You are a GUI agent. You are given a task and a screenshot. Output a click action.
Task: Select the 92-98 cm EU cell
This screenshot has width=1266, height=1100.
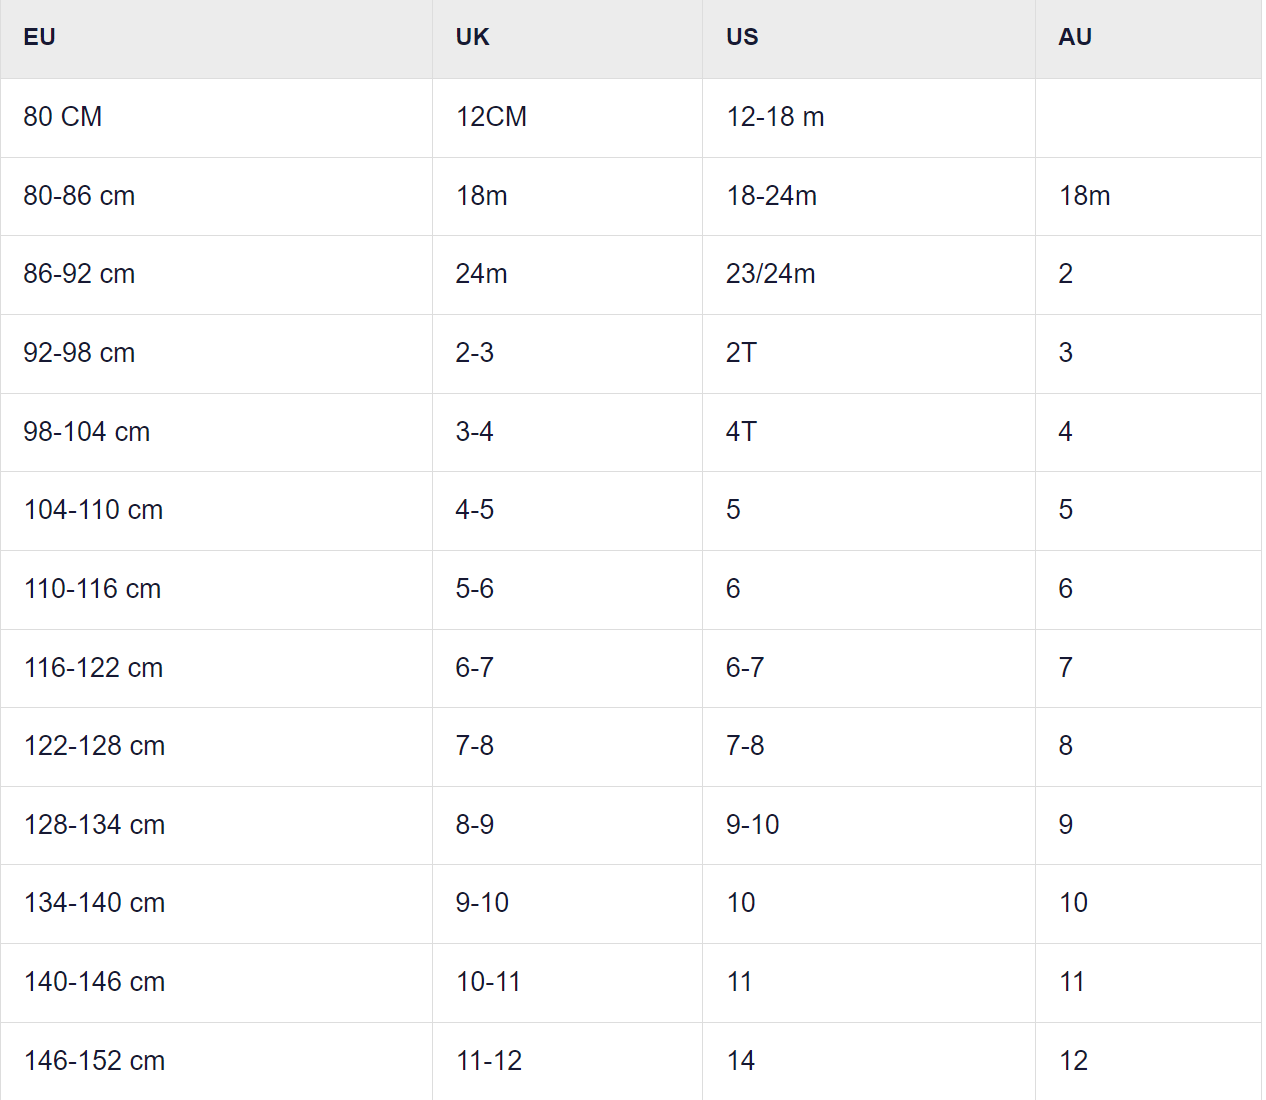pyautogui.click(x=79, y=353)
